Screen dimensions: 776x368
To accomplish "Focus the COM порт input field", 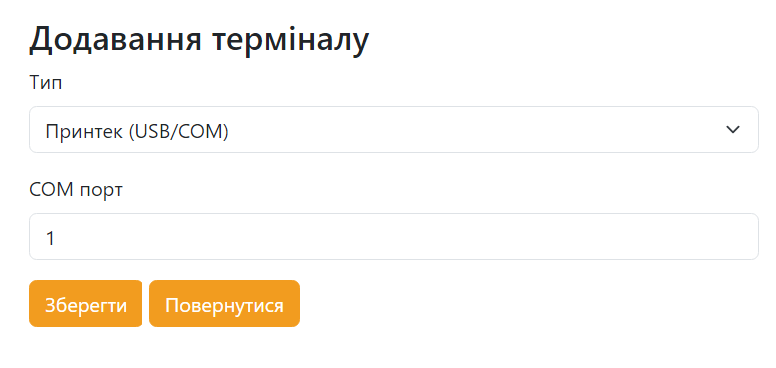I will coord(394,236).
